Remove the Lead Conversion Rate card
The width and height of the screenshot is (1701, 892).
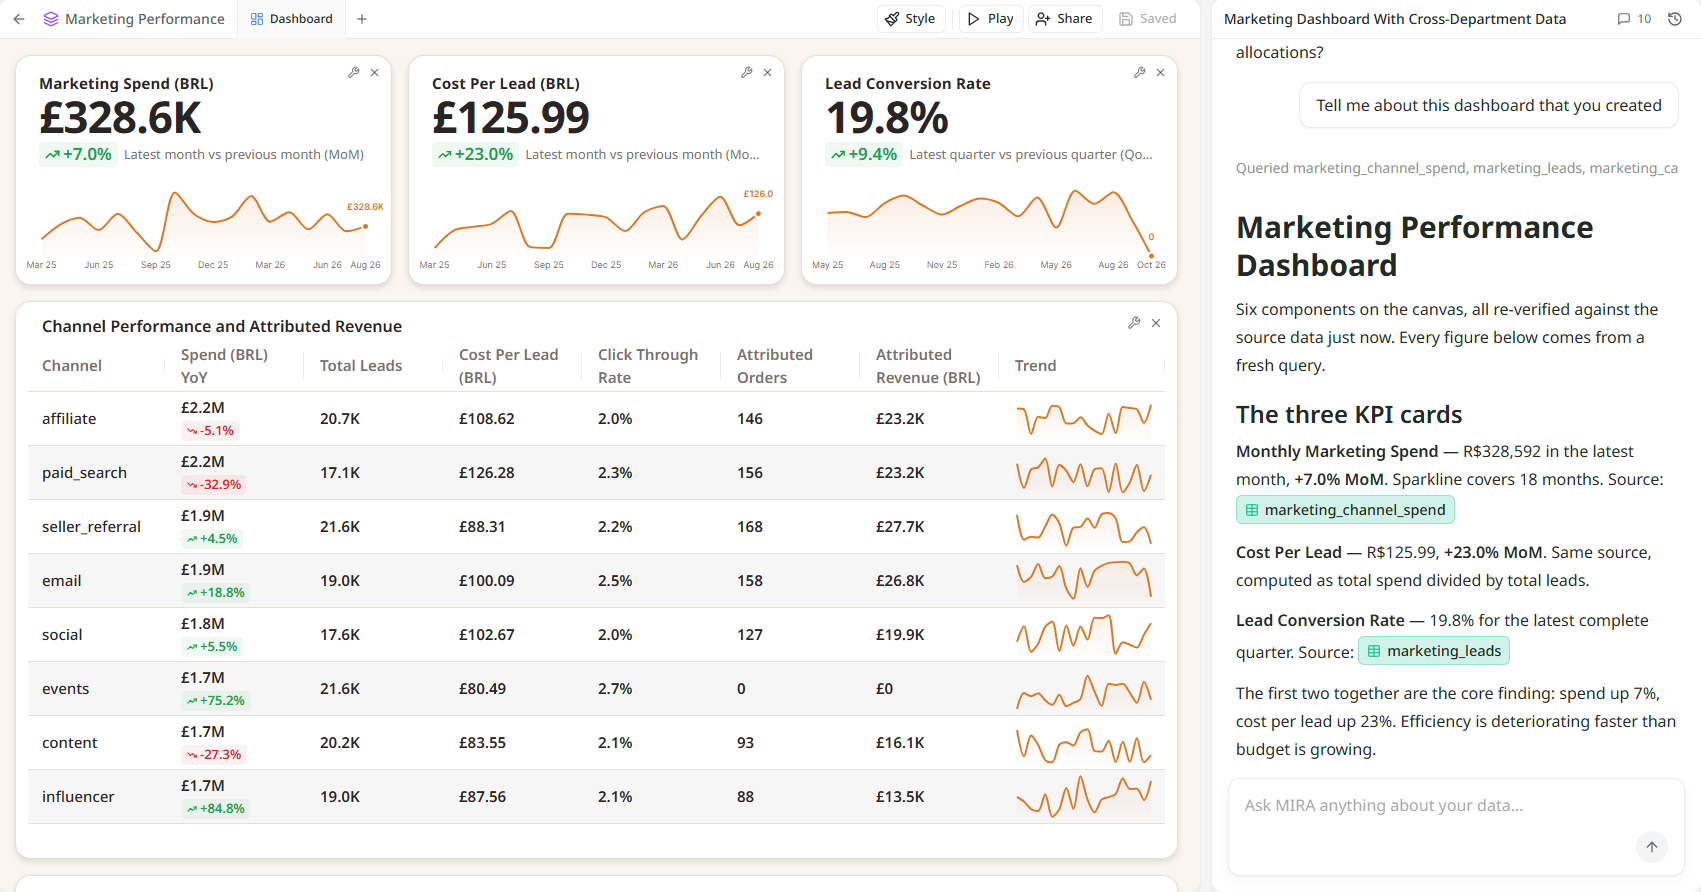(x=1160, y=72)
